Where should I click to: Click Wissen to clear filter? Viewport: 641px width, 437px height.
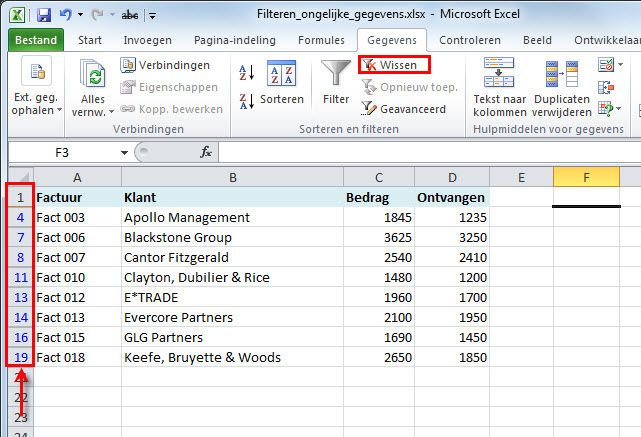(x=394, y=65)
